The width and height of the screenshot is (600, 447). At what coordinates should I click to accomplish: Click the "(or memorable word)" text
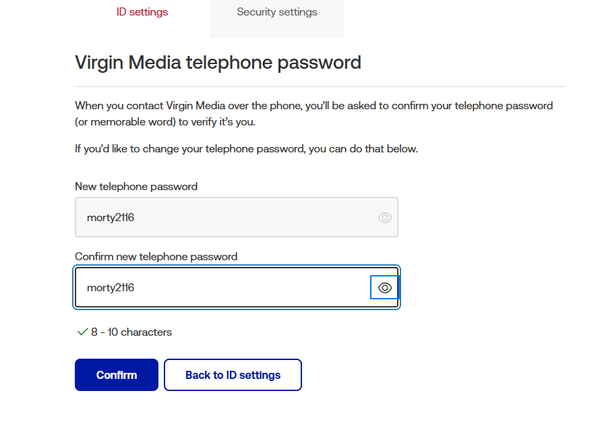point(130,122)
